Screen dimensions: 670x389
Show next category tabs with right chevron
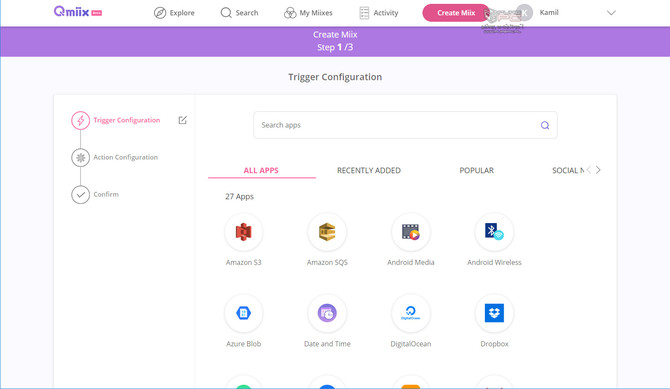pyautogui.click(x=598, y=170)
